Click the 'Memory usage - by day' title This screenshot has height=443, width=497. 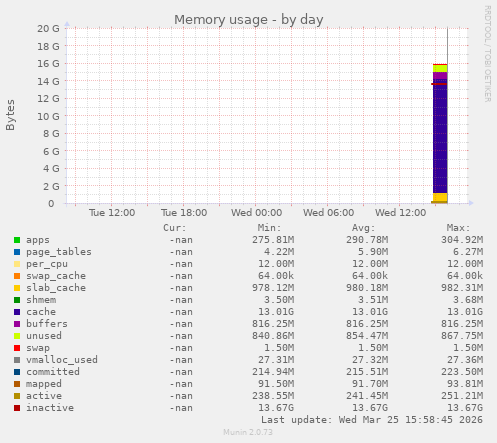[249, 20]
